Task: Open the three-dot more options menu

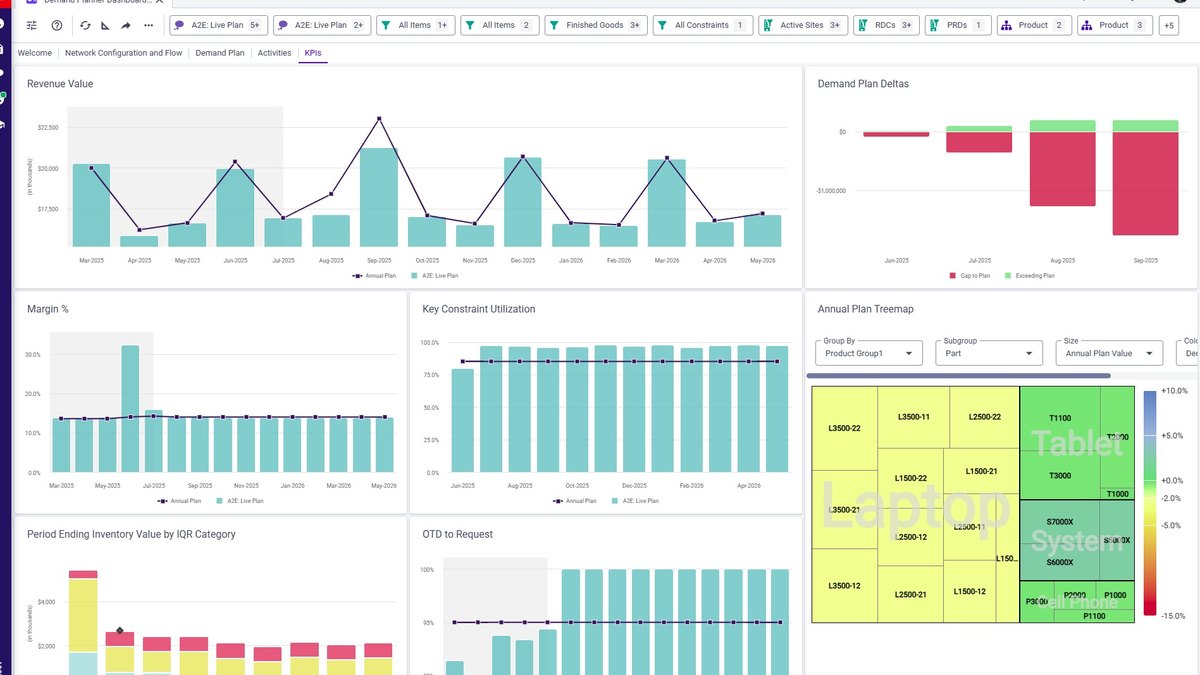Action: (x=149, y=25)
